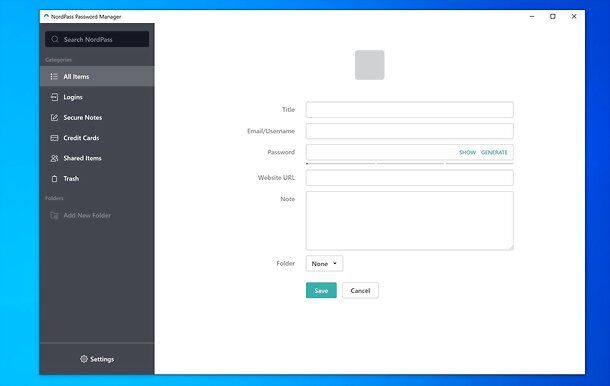Click the Title input field

click(x=409, y=110)
